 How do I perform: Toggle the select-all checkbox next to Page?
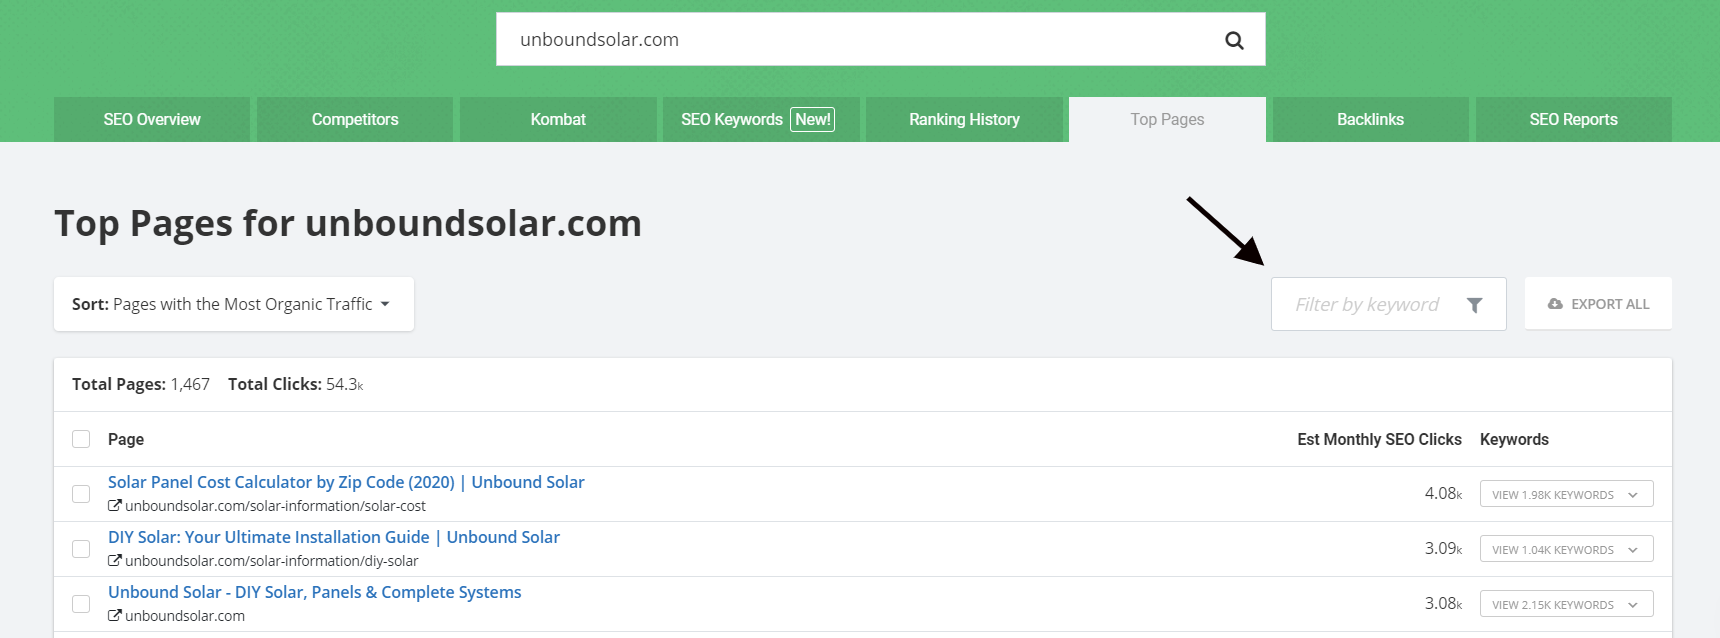[81, 439]
